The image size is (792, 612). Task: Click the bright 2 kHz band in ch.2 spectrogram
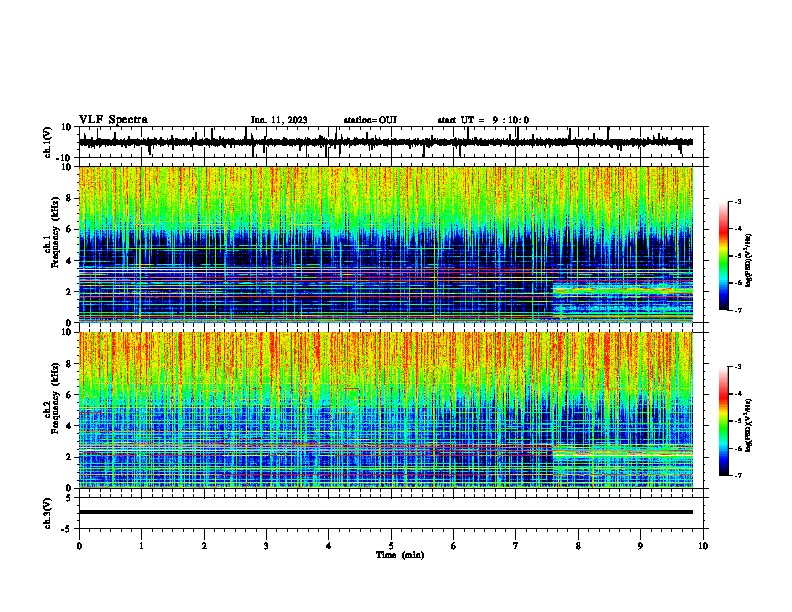click(x=623, y=454)
